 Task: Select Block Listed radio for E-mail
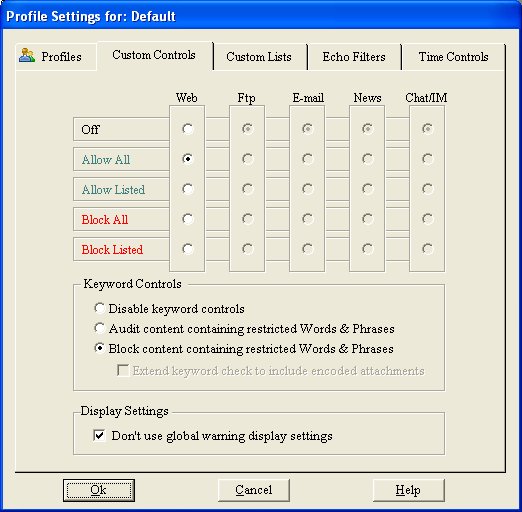point(307,249)
